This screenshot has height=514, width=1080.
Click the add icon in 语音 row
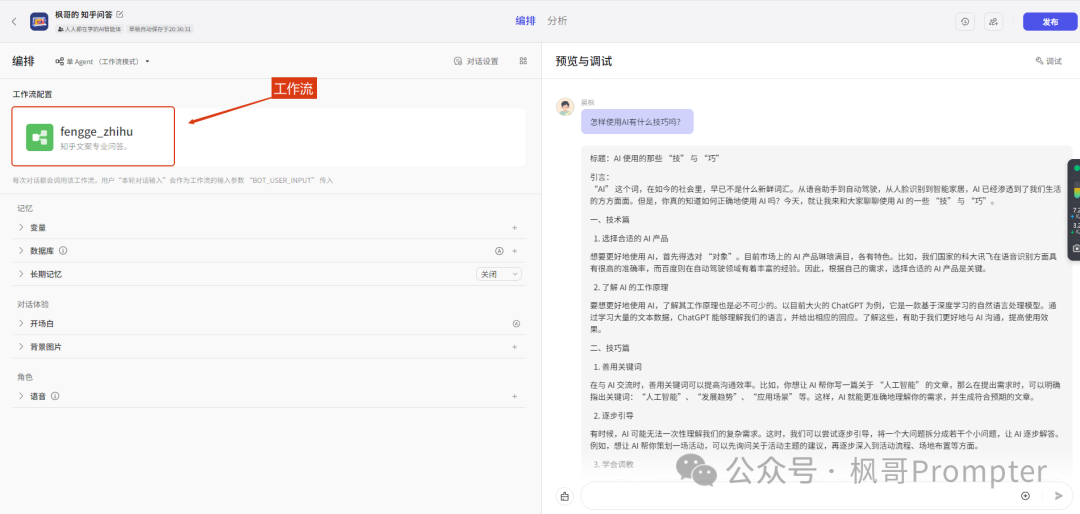(515, 396)
